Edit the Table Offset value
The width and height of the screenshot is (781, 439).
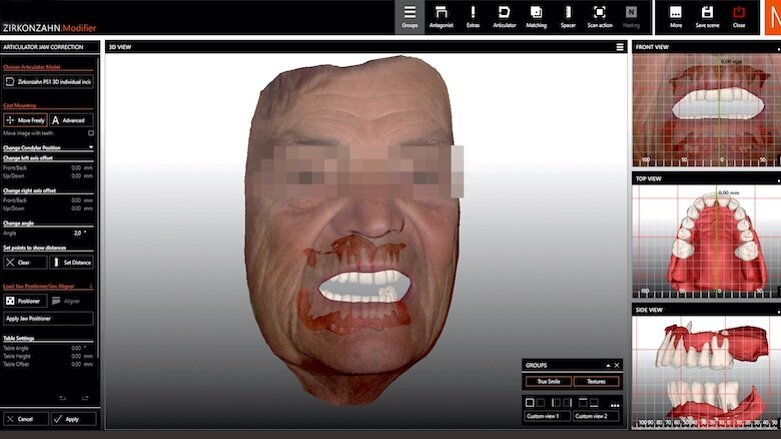click(x=75, y=364)
